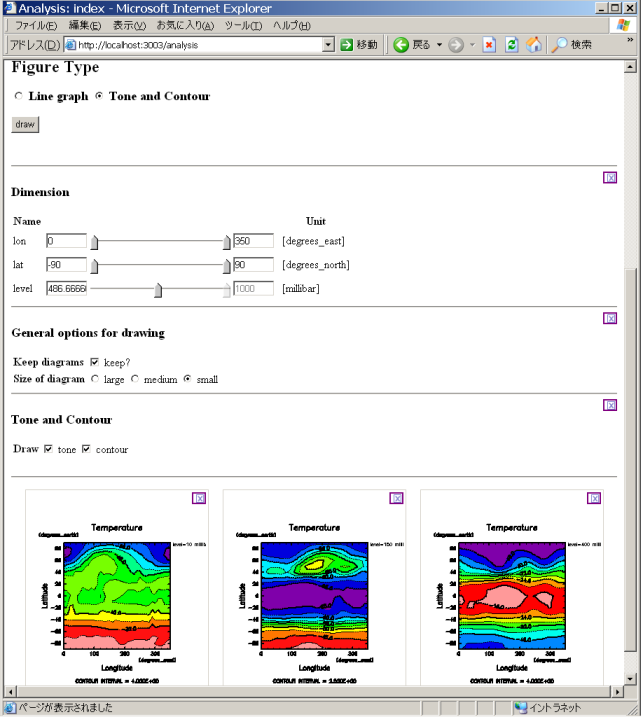641x717 pixels.
Task: Click the vertical scrollbar up arrow
Action: point(630,67)
